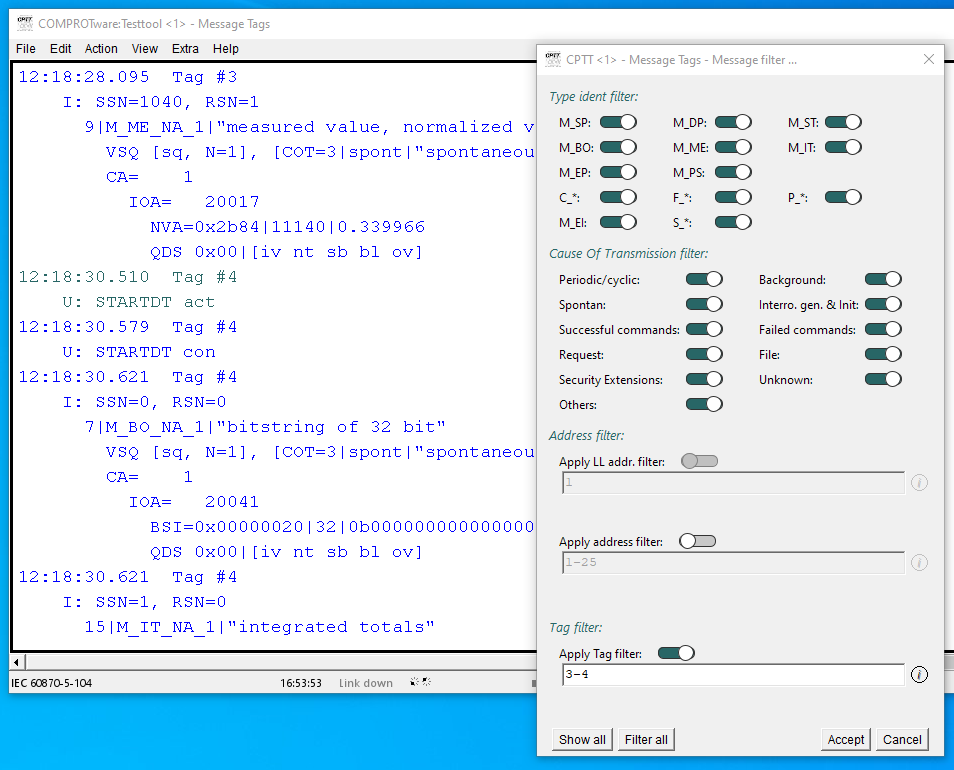954x770 pixels.
Task: Open the File menu
Action: coord(26,49)
